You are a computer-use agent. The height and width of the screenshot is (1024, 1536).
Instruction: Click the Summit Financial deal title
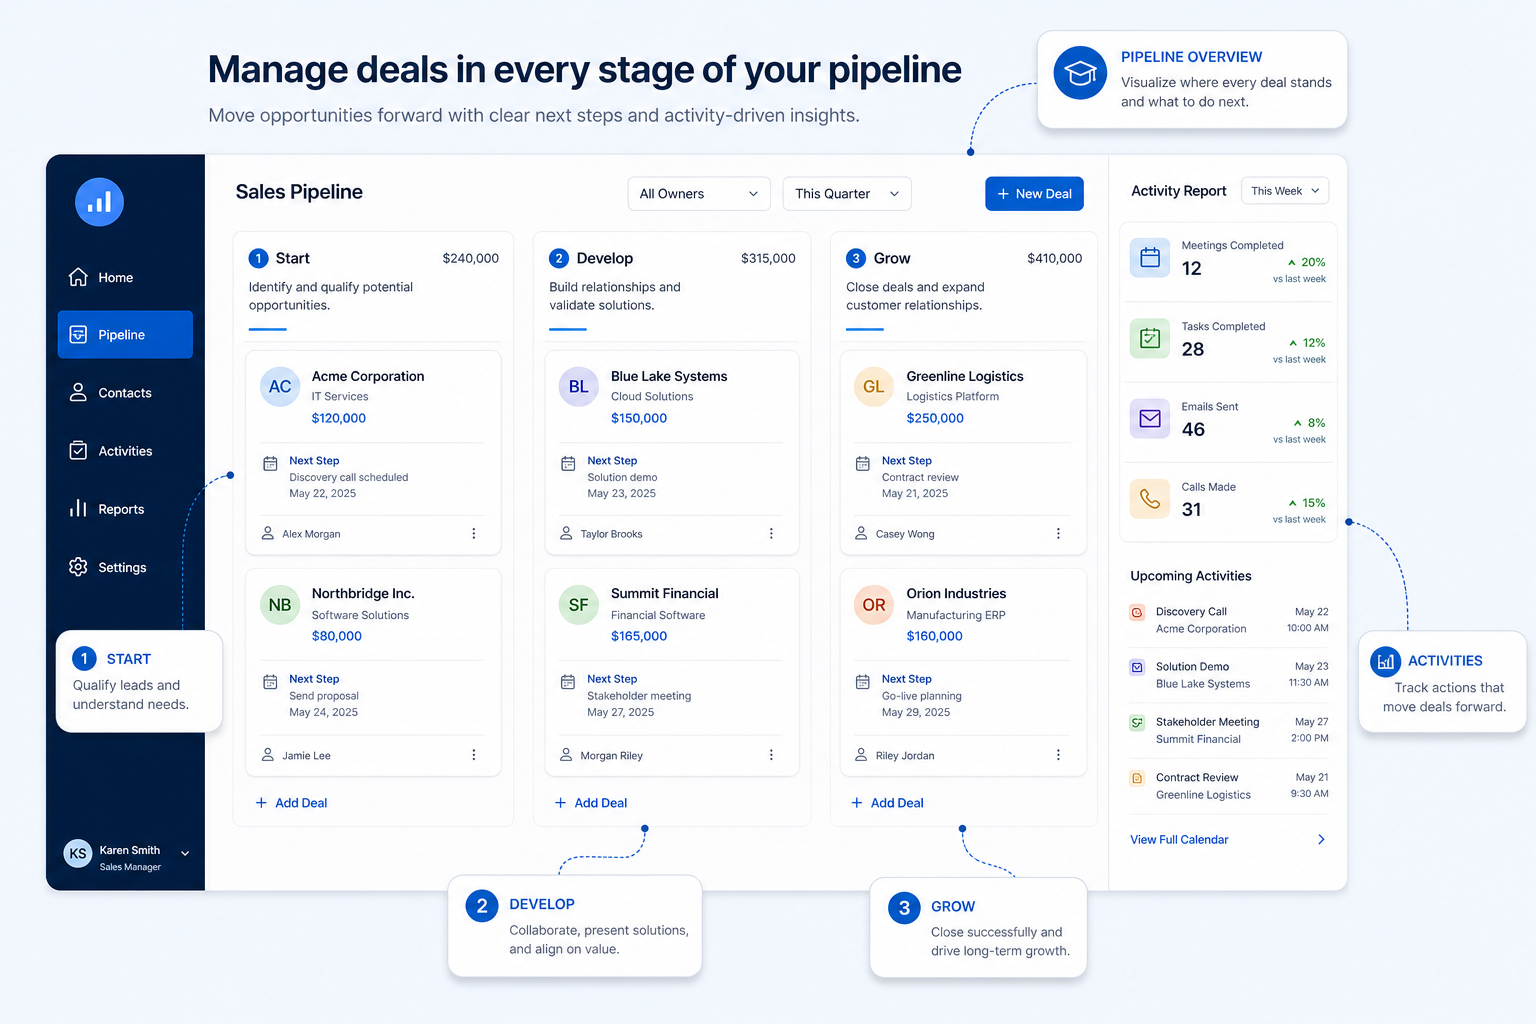click(665, 593)
